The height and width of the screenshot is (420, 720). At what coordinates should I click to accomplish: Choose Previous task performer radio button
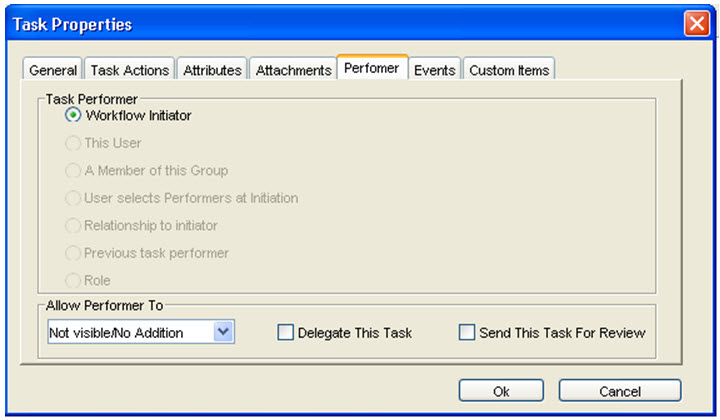73,253
